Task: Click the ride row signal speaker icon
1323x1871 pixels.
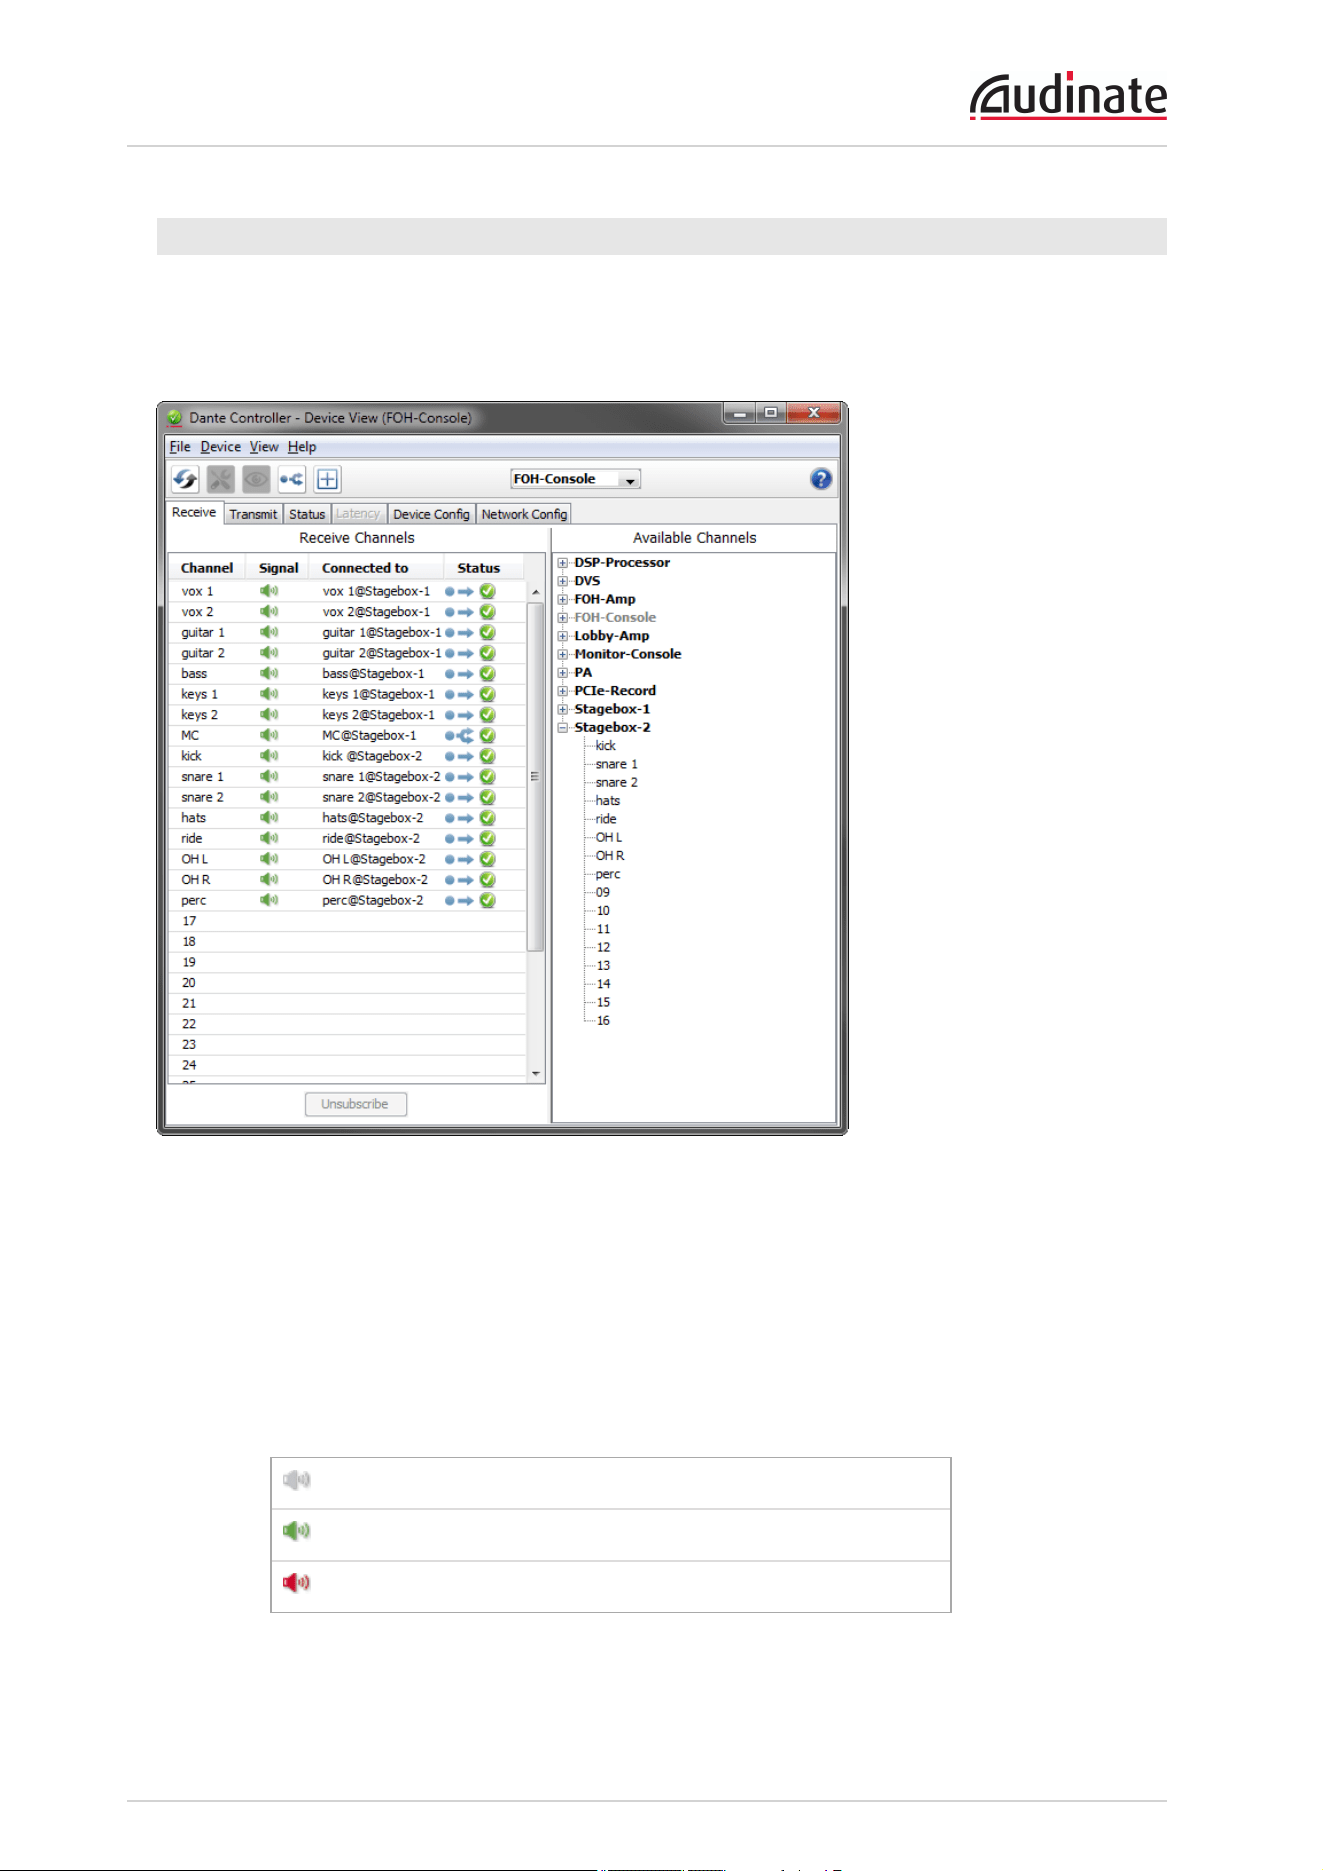Action: pyautogui.click(x=269, y=838)
